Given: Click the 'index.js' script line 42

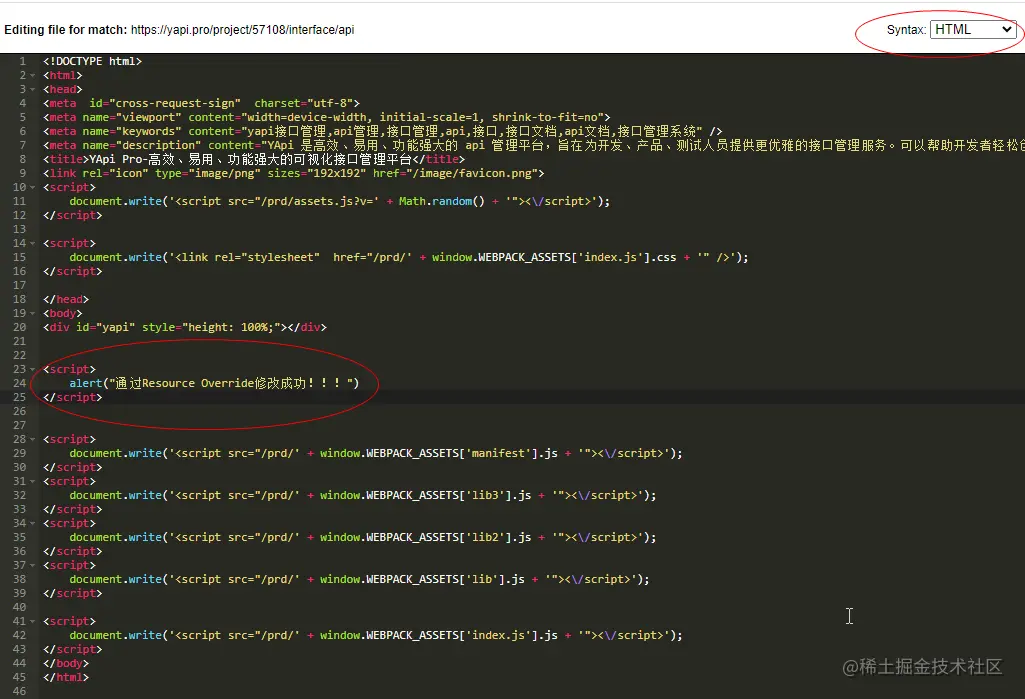Looking at the screenshot, I should (376, 635).
